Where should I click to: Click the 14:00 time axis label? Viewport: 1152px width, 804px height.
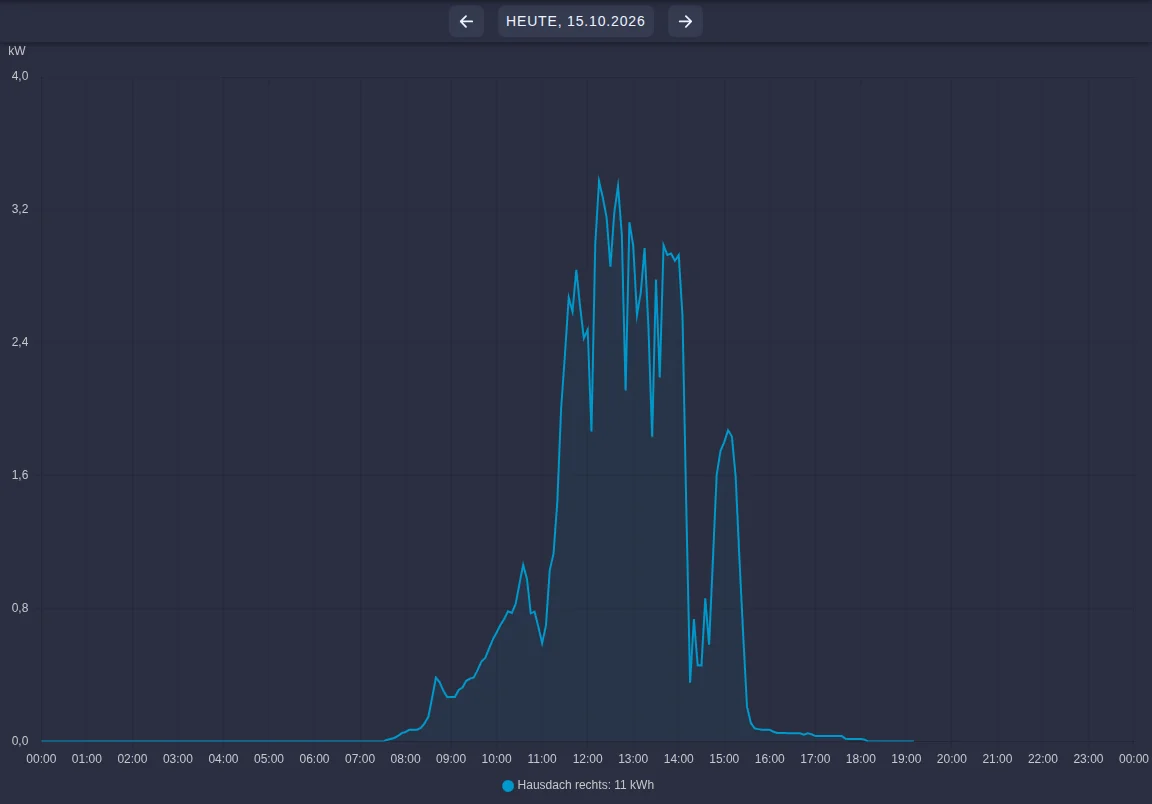click(679, 759)
